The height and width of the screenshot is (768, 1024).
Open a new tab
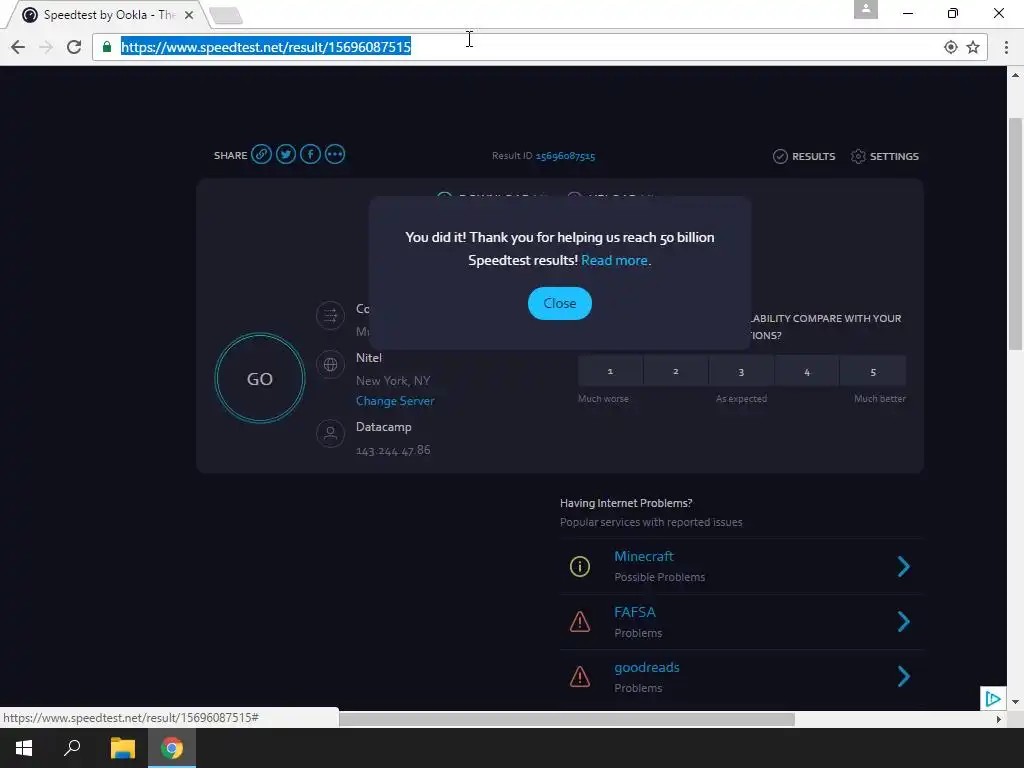[226, 15]
